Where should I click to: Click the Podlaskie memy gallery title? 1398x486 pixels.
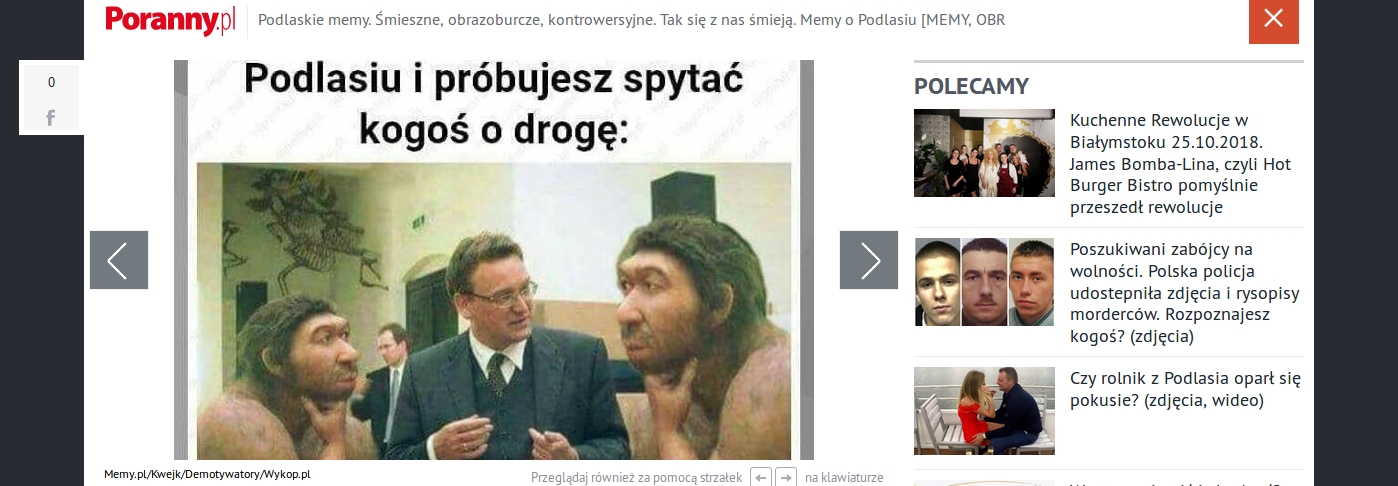631,20
